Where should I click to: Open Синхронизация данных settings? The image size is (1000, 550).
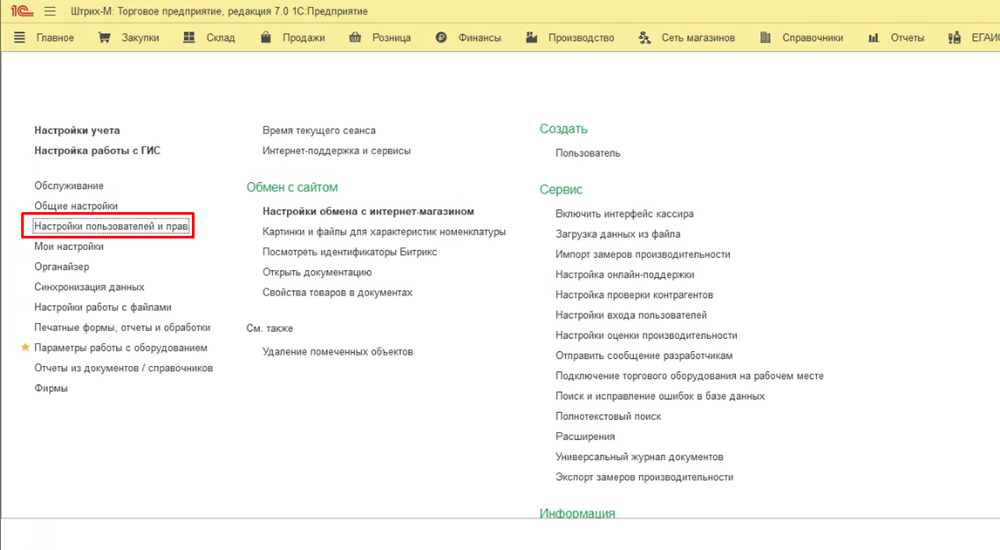click(x=89, y=287)
